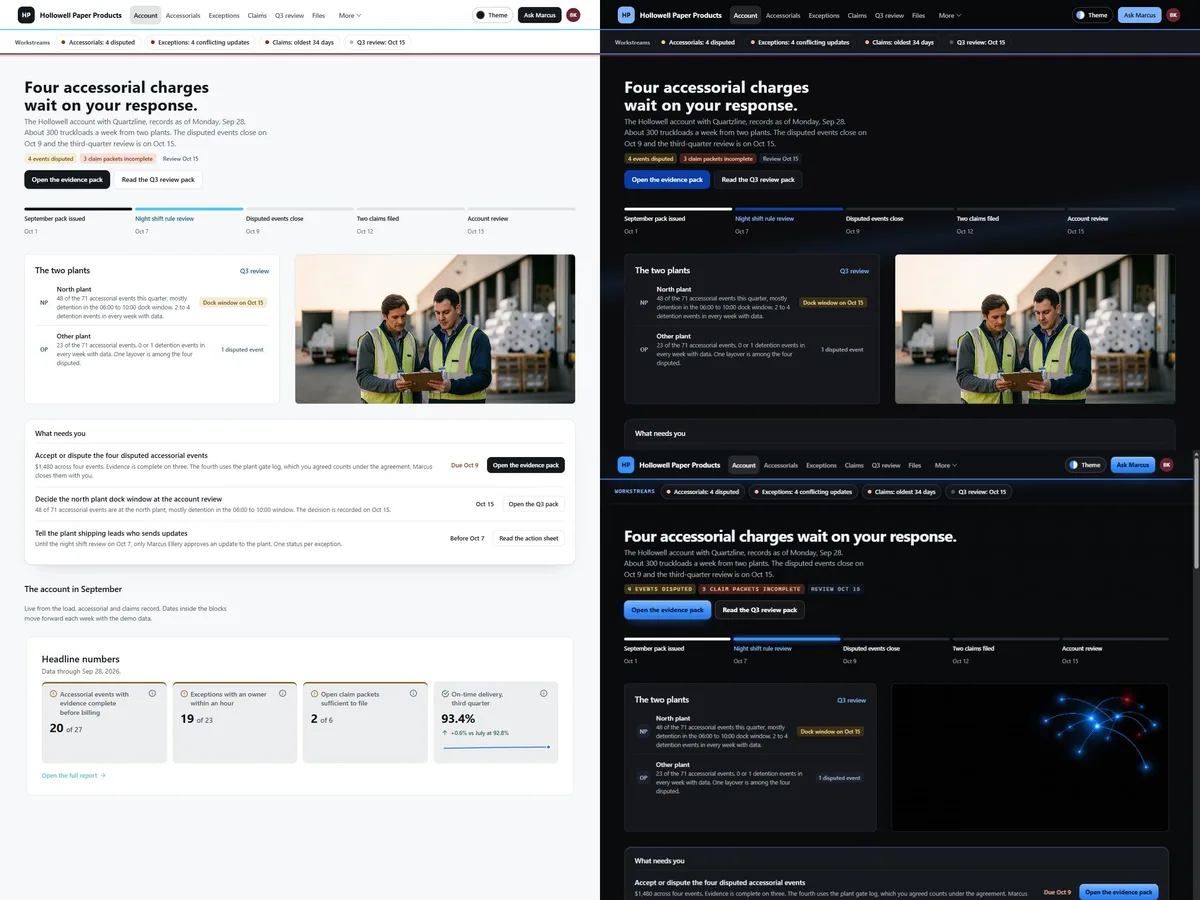
Task: Expand the More menu in the upper dark header
Action: (x=950, y=15)
